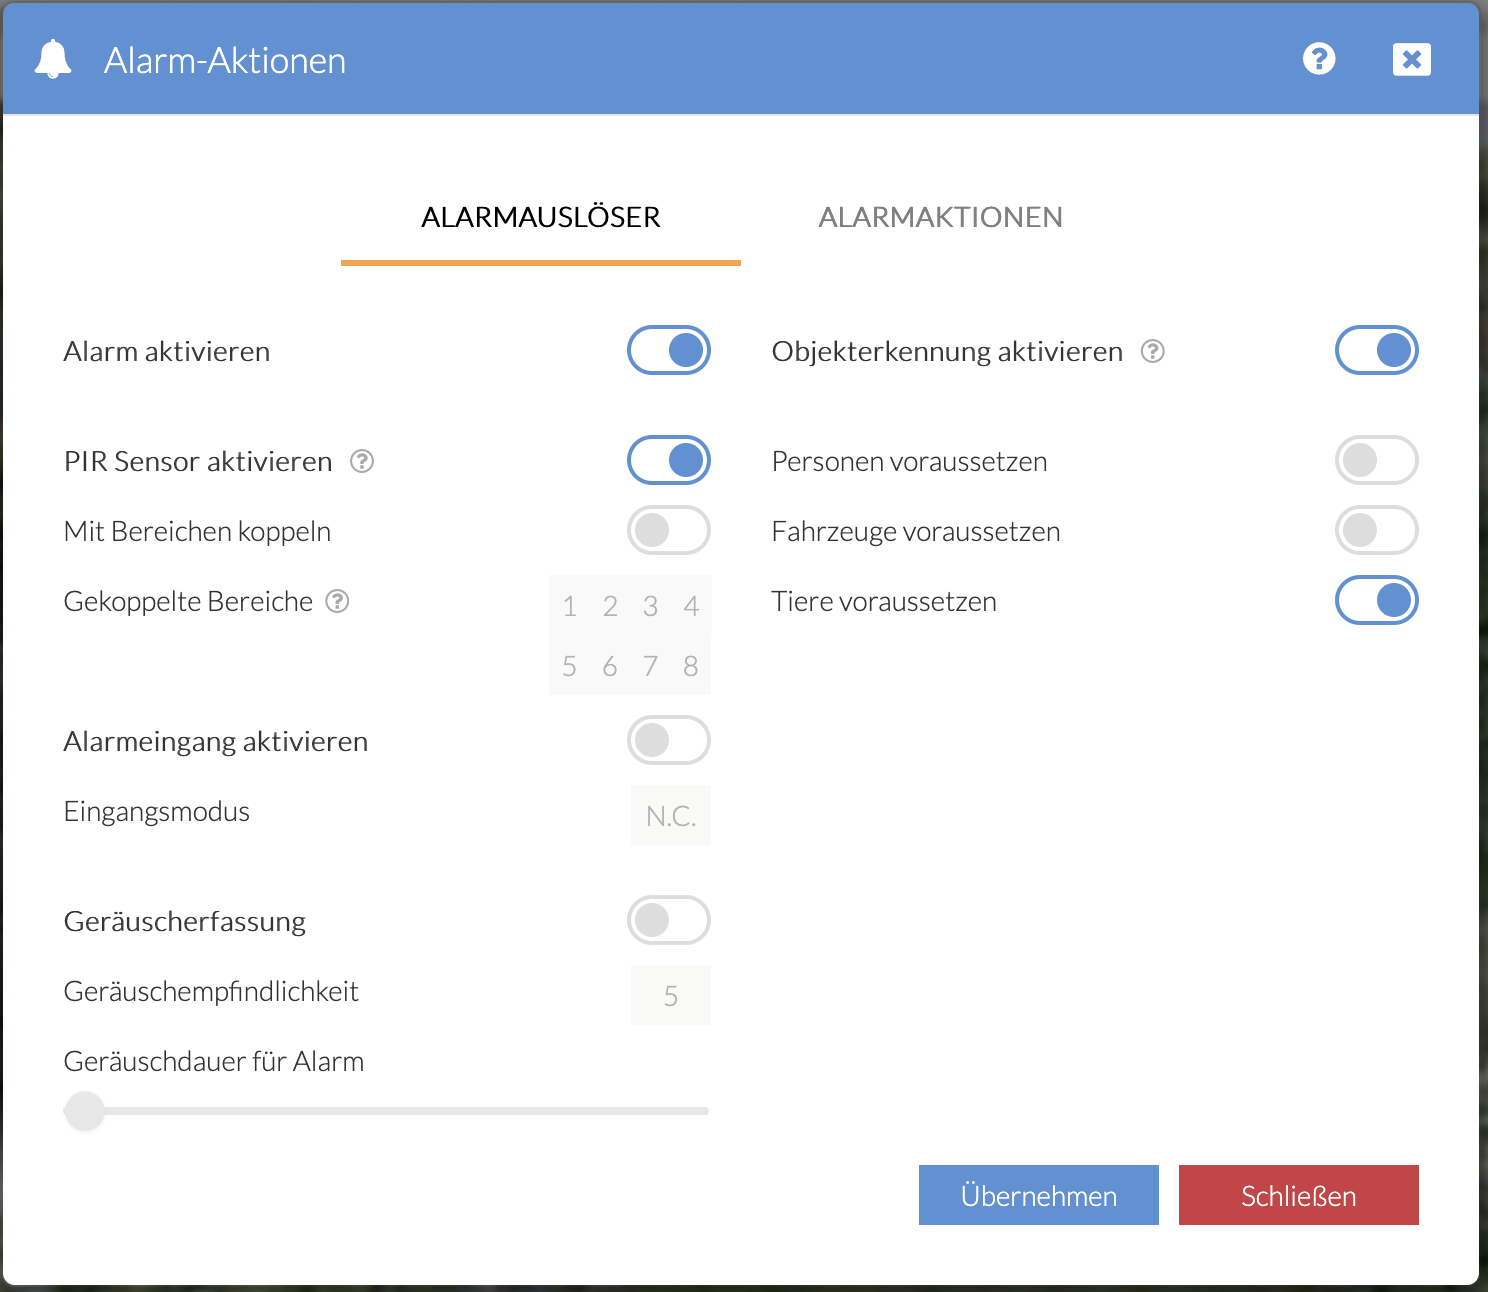Disable Tiere voraussetzen switch

pyautogui.click(x=1377, y=600)
